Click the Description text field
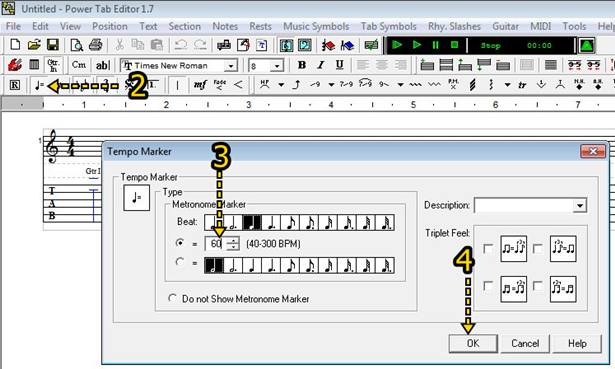The image size is (615, 369). pos(524,205)
